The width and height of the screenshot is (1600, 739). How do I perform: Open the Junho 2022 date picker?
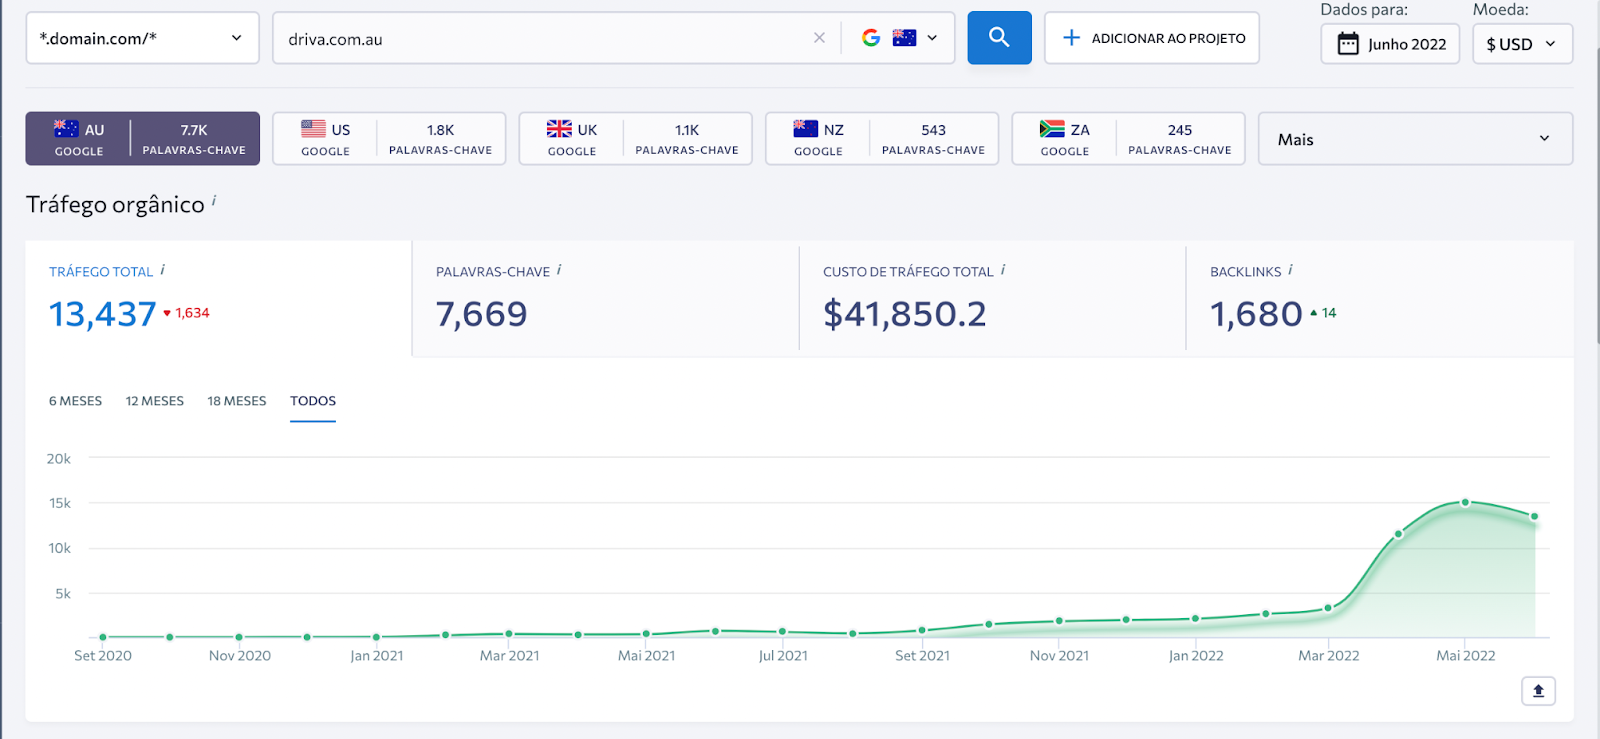click(x=1390, y=44)
